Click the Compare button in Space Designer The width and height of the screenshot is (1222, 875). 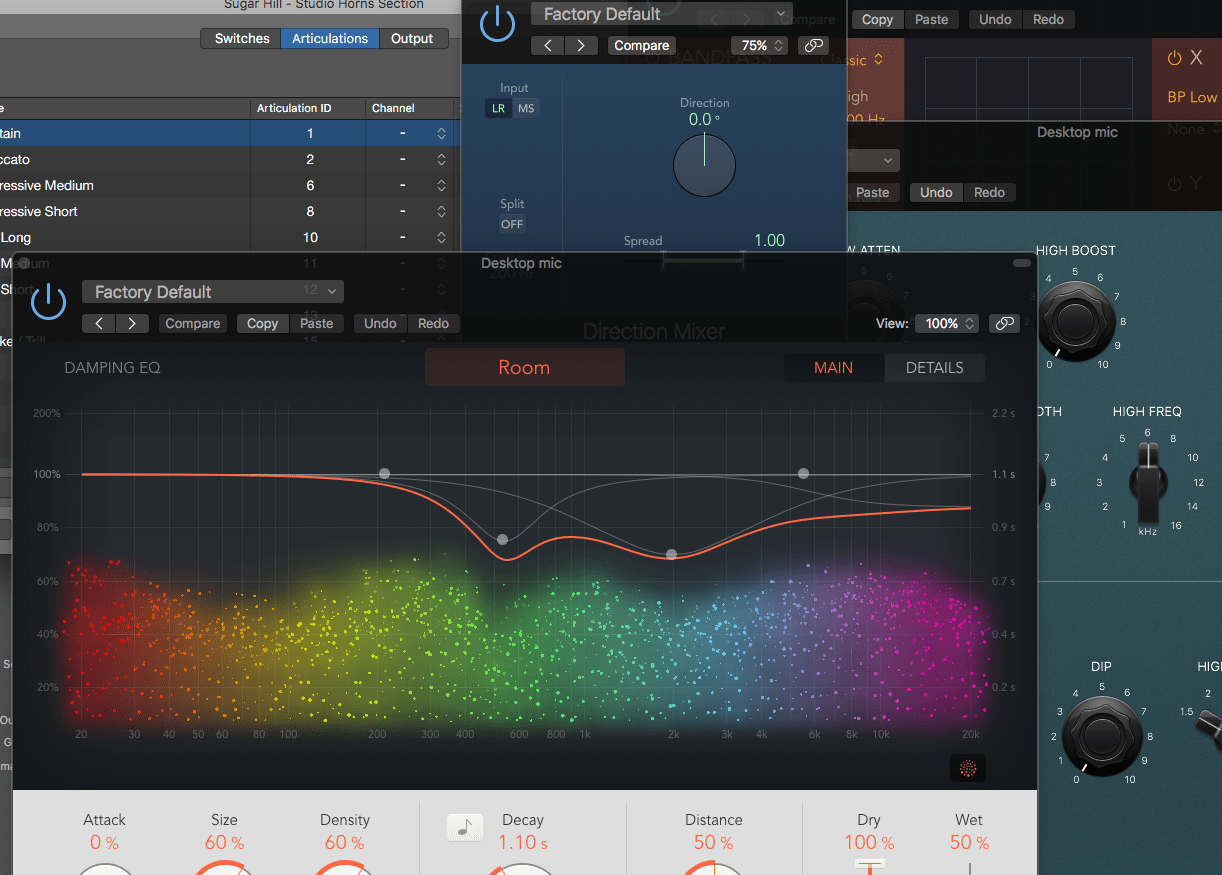pyautogui.click(x=192, y=323)
